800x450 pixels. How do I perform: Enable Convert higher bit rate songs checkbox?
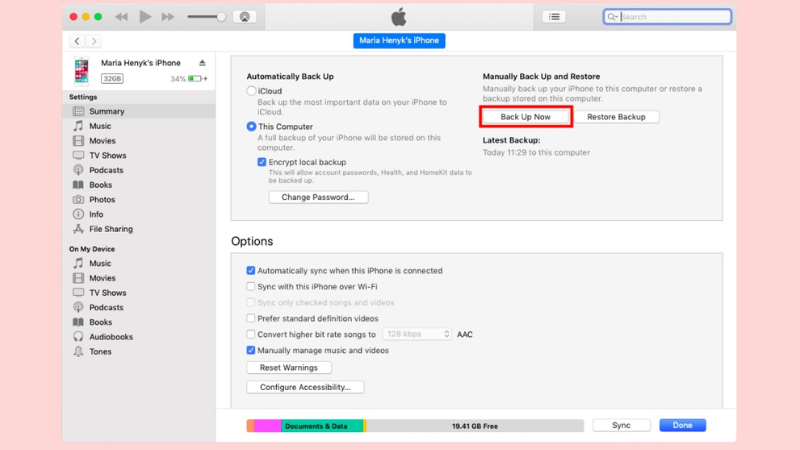251,335
